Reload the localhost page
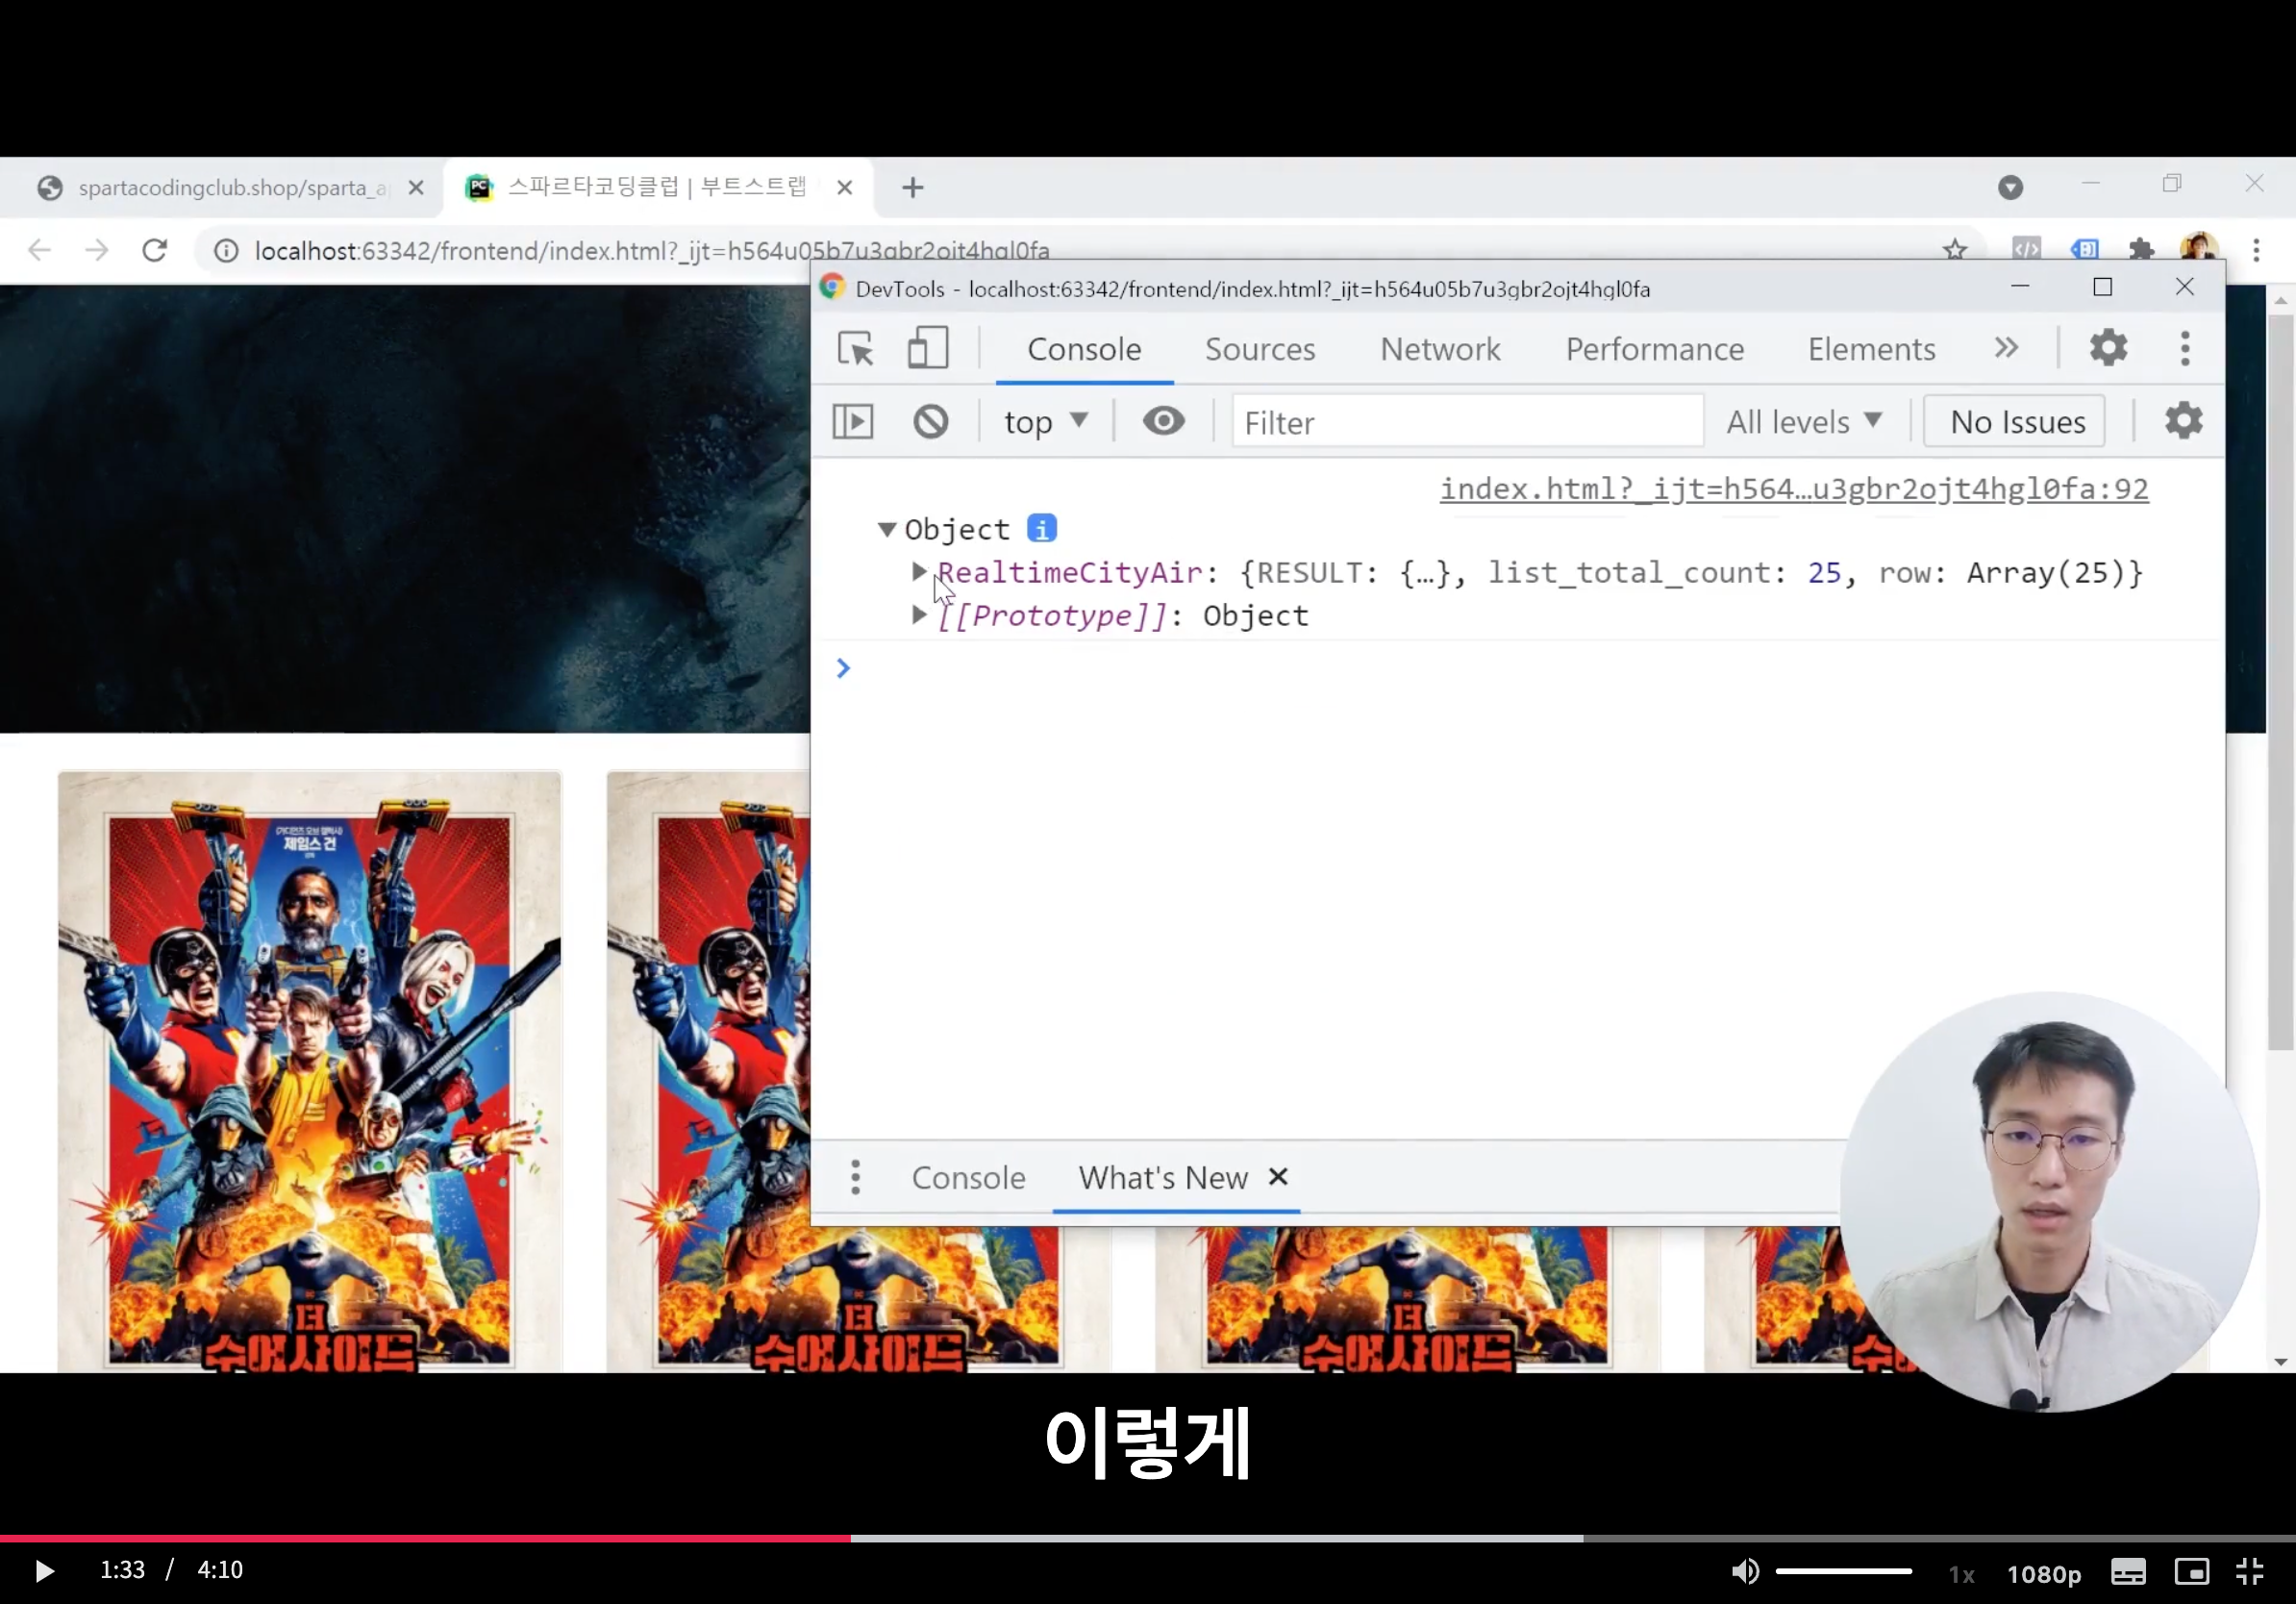This screenshot has width=2296, height=1604. click(x=155, y=250)
